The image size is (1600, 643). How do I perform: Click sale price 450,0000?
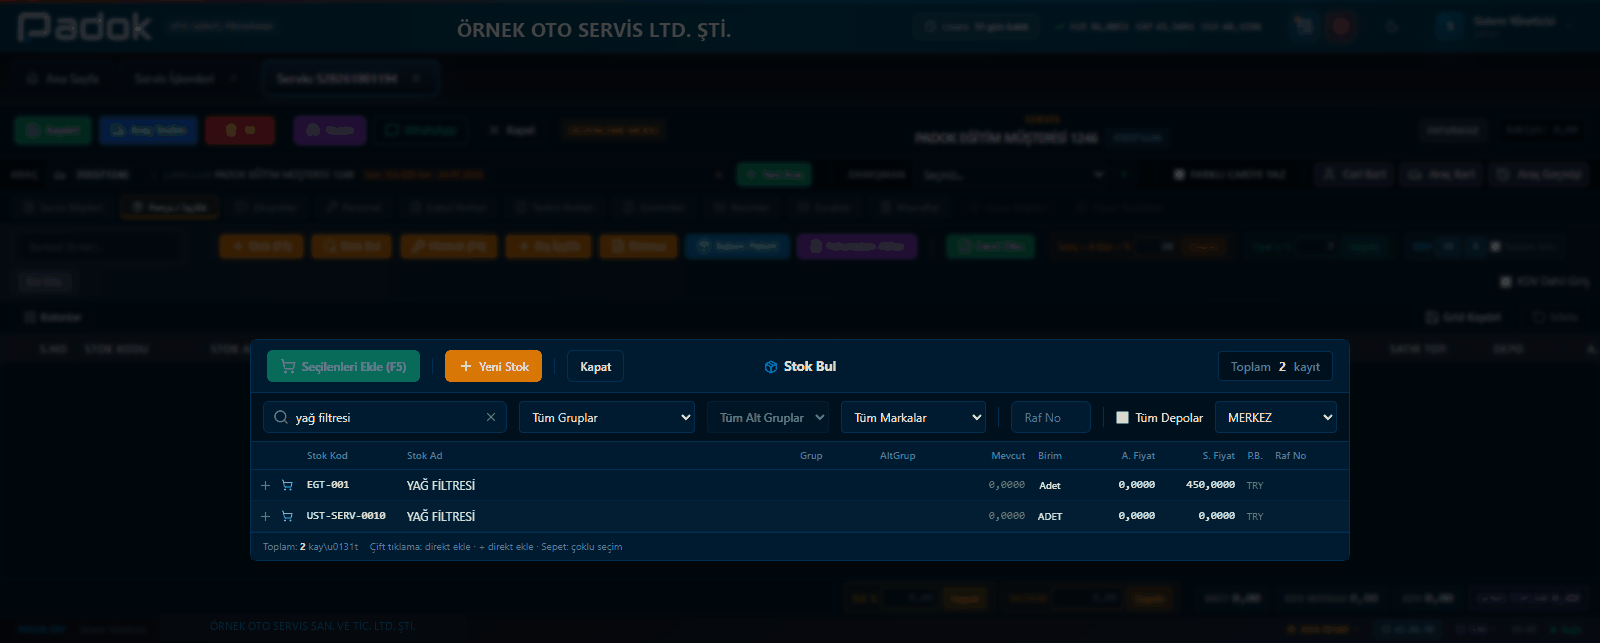pos(1210,485)
